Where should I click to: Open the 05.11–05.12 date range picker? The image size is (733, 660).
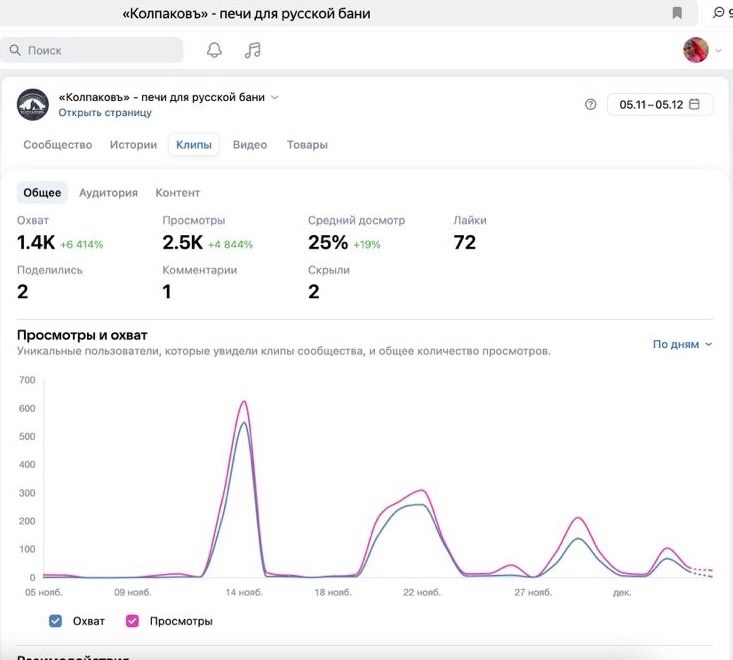[x=660, y=104]
